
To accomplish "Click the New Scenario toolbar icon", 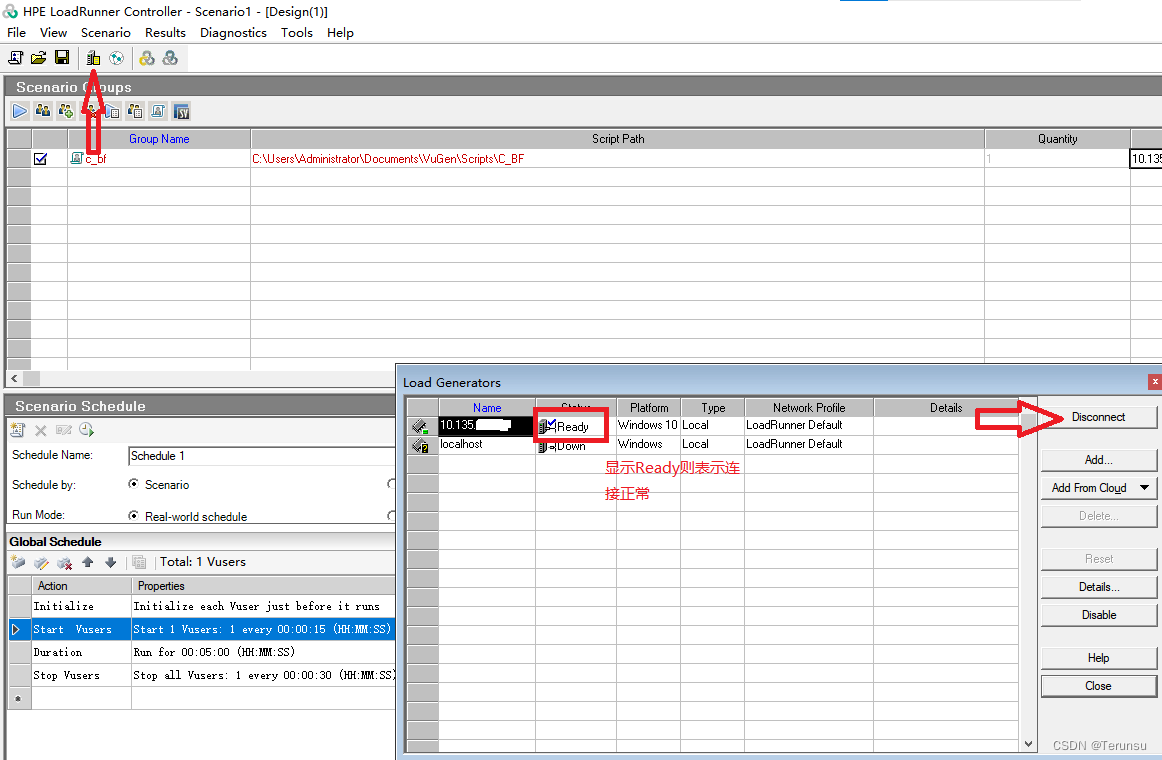I will pyautogui.click(x=16, y=58).
